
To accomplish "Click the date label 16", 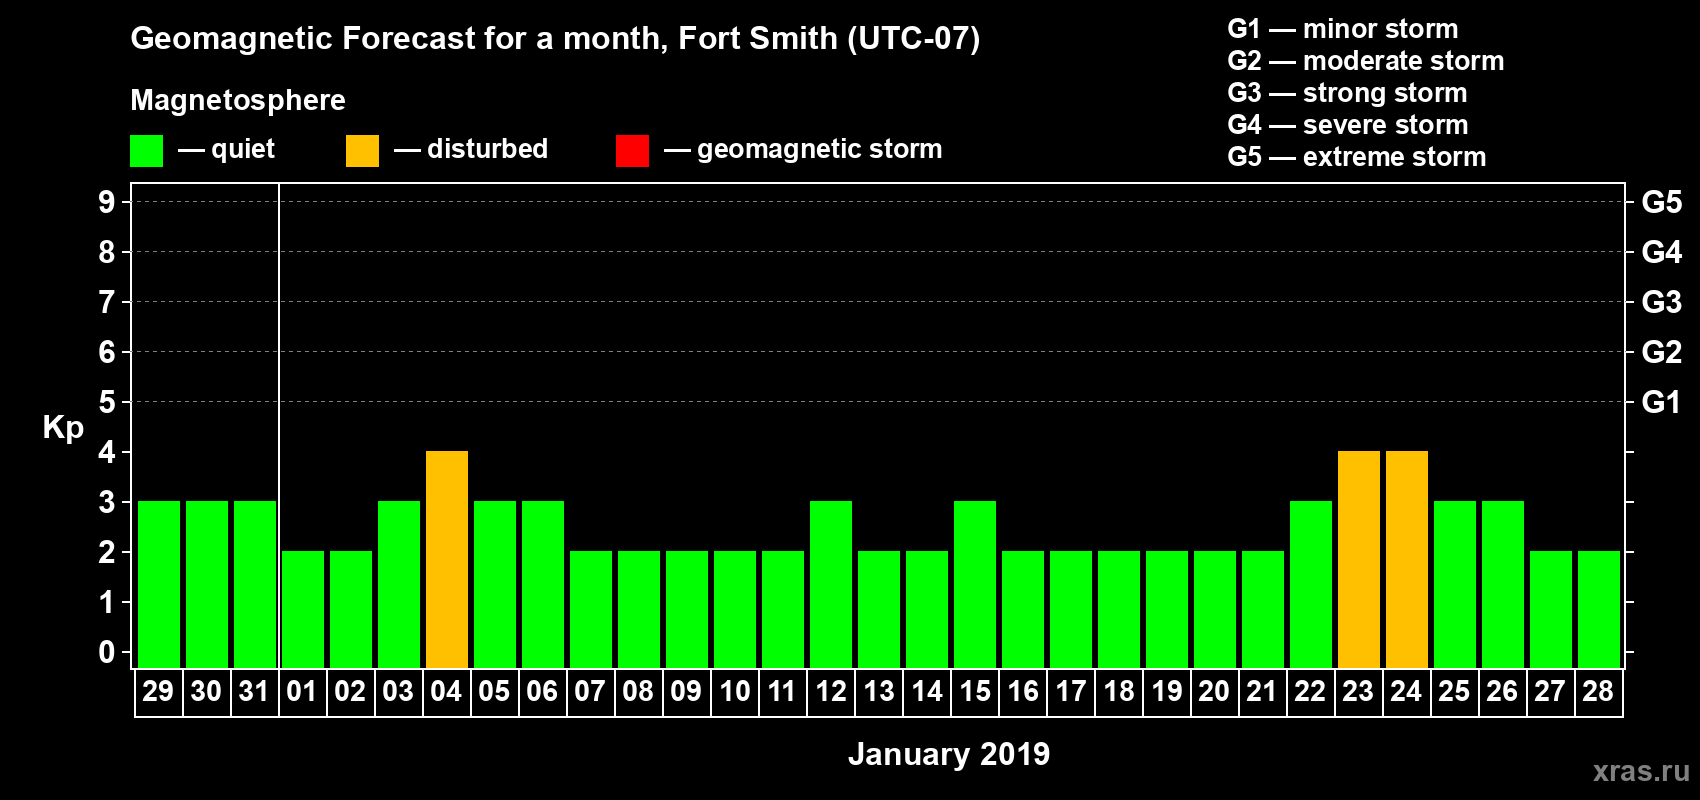I will pos(1022,691).
